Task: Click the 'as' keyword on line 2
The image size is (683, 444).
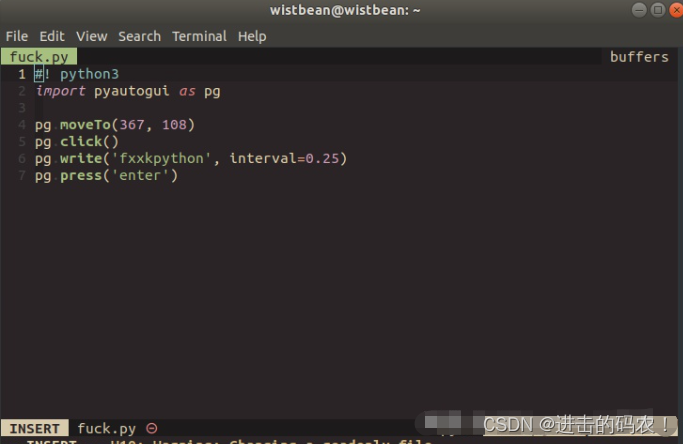Action: click(187, 91)
